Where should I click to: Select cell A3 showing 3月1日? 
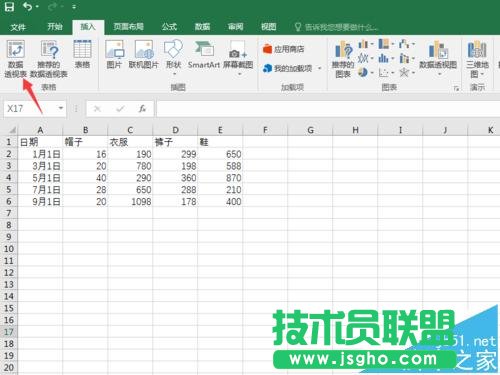[40, 166]
